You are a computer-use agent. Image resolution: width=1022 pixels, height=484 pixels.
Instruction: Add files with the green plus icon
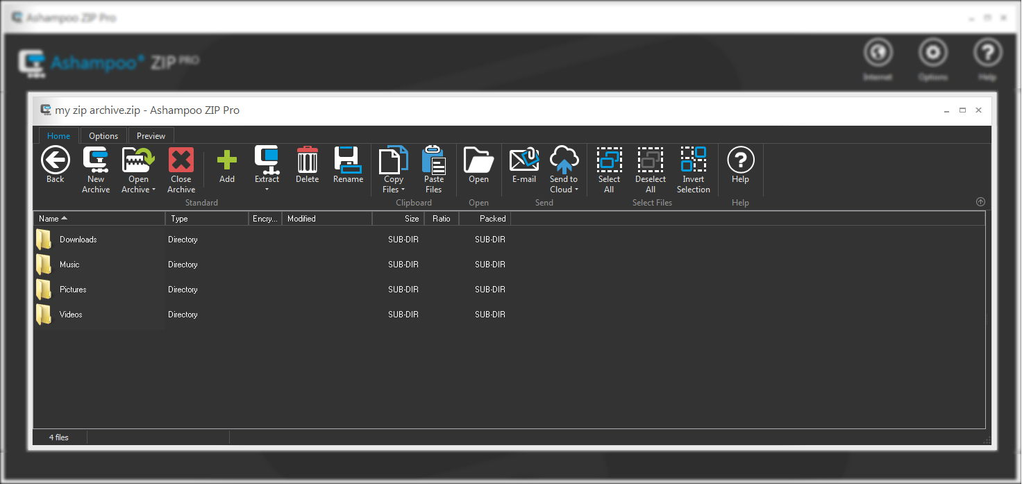(x=227, y=160)
